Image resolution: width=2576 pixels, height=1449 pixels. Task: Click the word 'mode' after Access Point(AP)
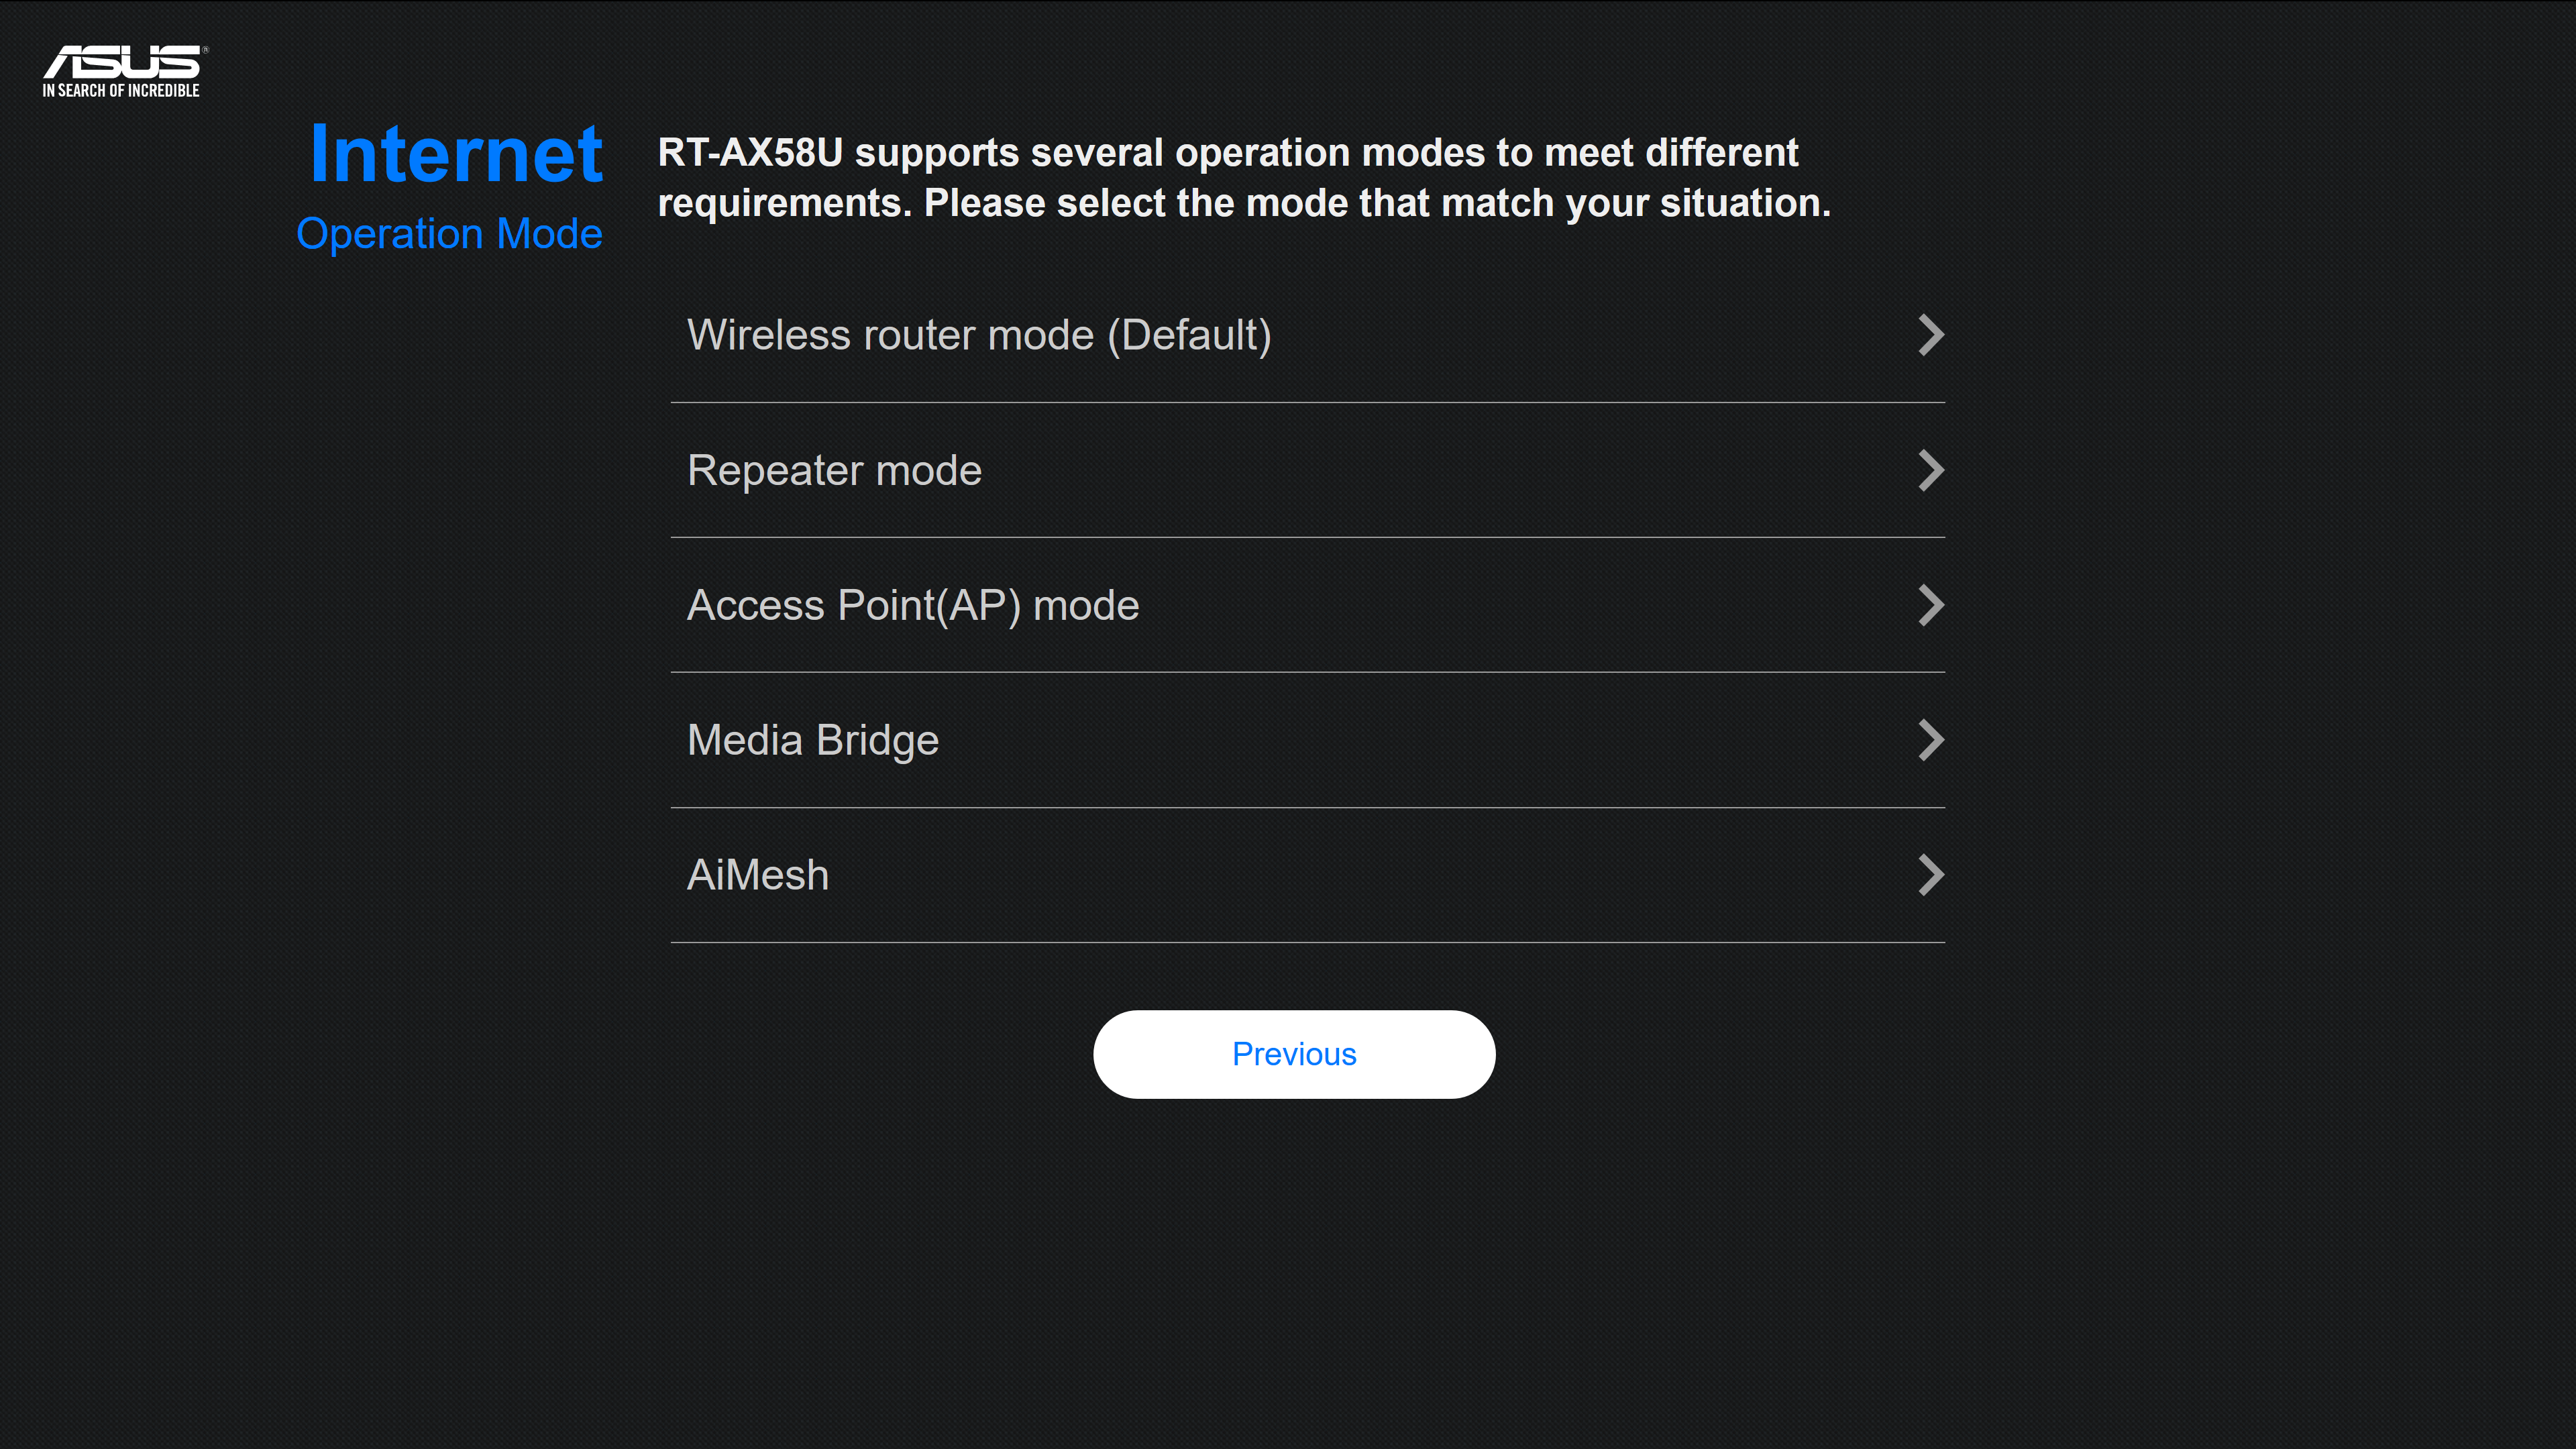1086,605
